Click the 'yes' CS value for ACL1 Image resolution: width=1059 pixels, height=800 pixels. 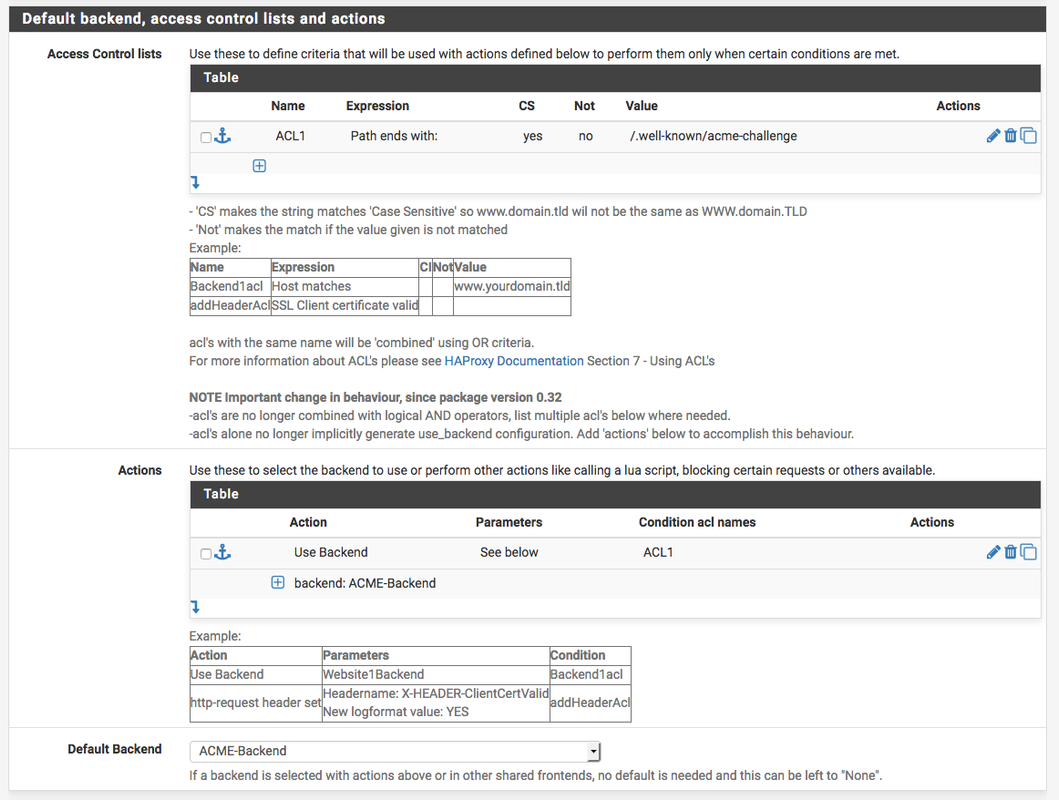(533, 136)
